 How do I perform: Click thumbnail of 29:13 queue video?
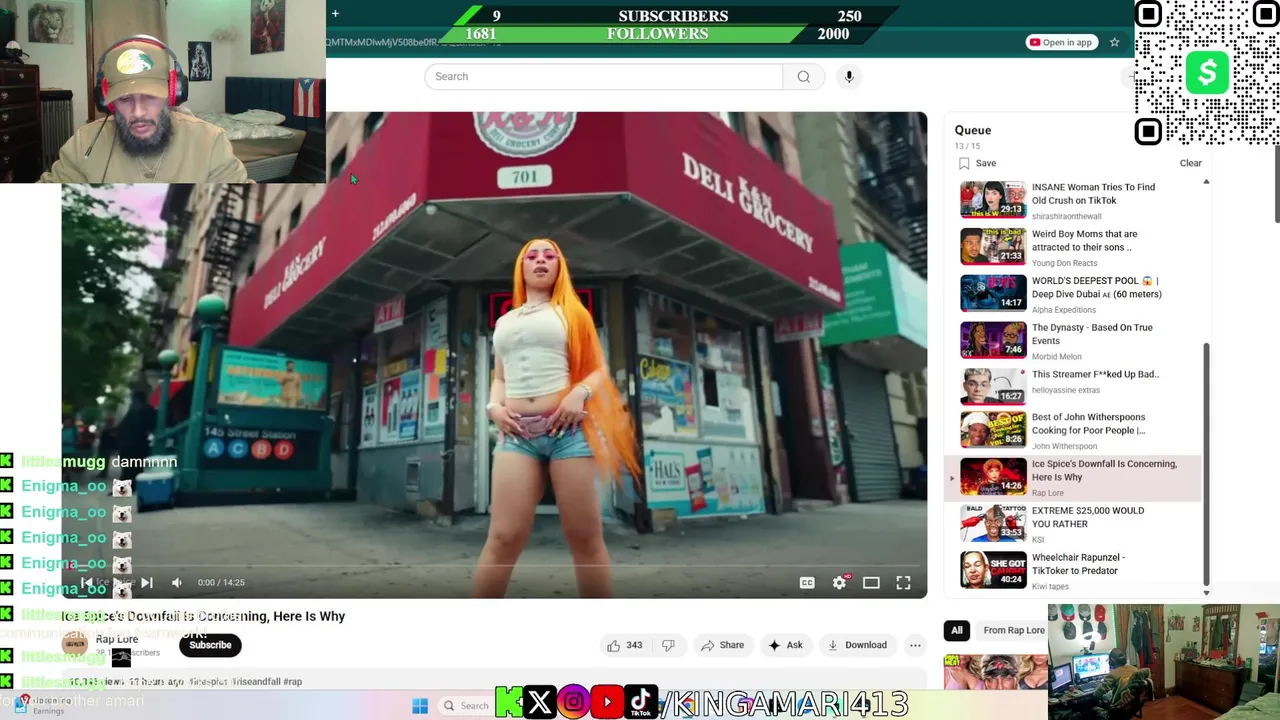coord(993,200)
